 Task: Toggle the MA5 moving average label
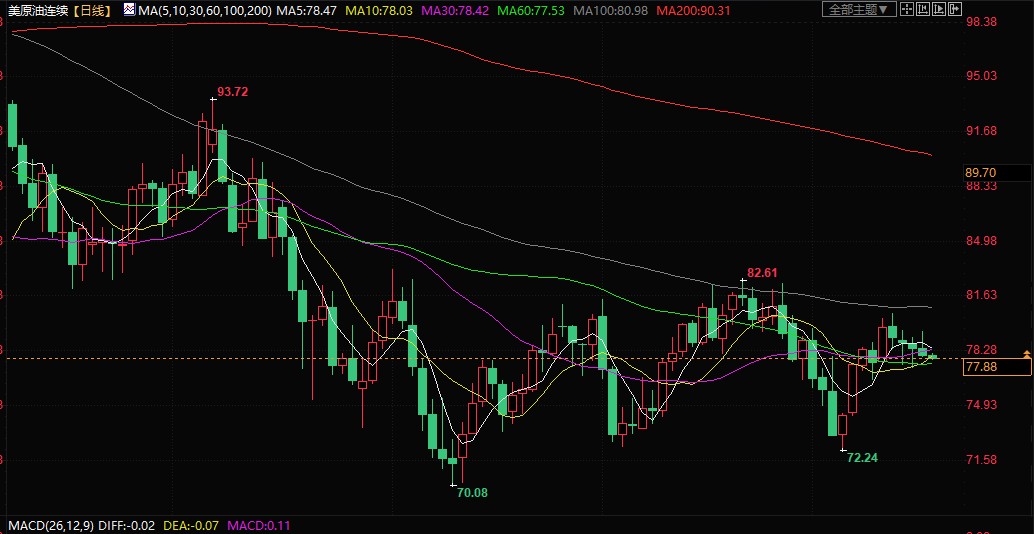point(304,10)
